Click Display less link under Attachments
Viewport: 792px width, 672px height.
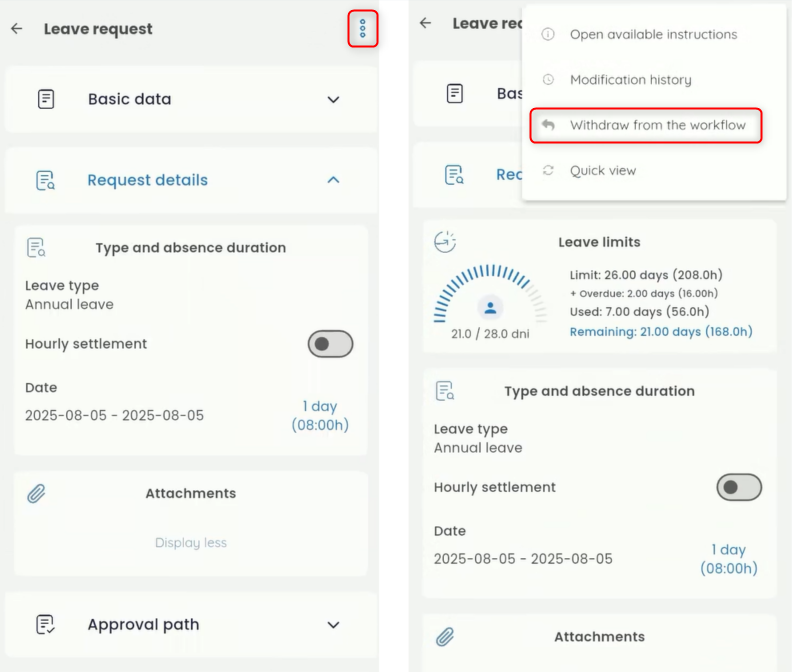tap(190, 543)
